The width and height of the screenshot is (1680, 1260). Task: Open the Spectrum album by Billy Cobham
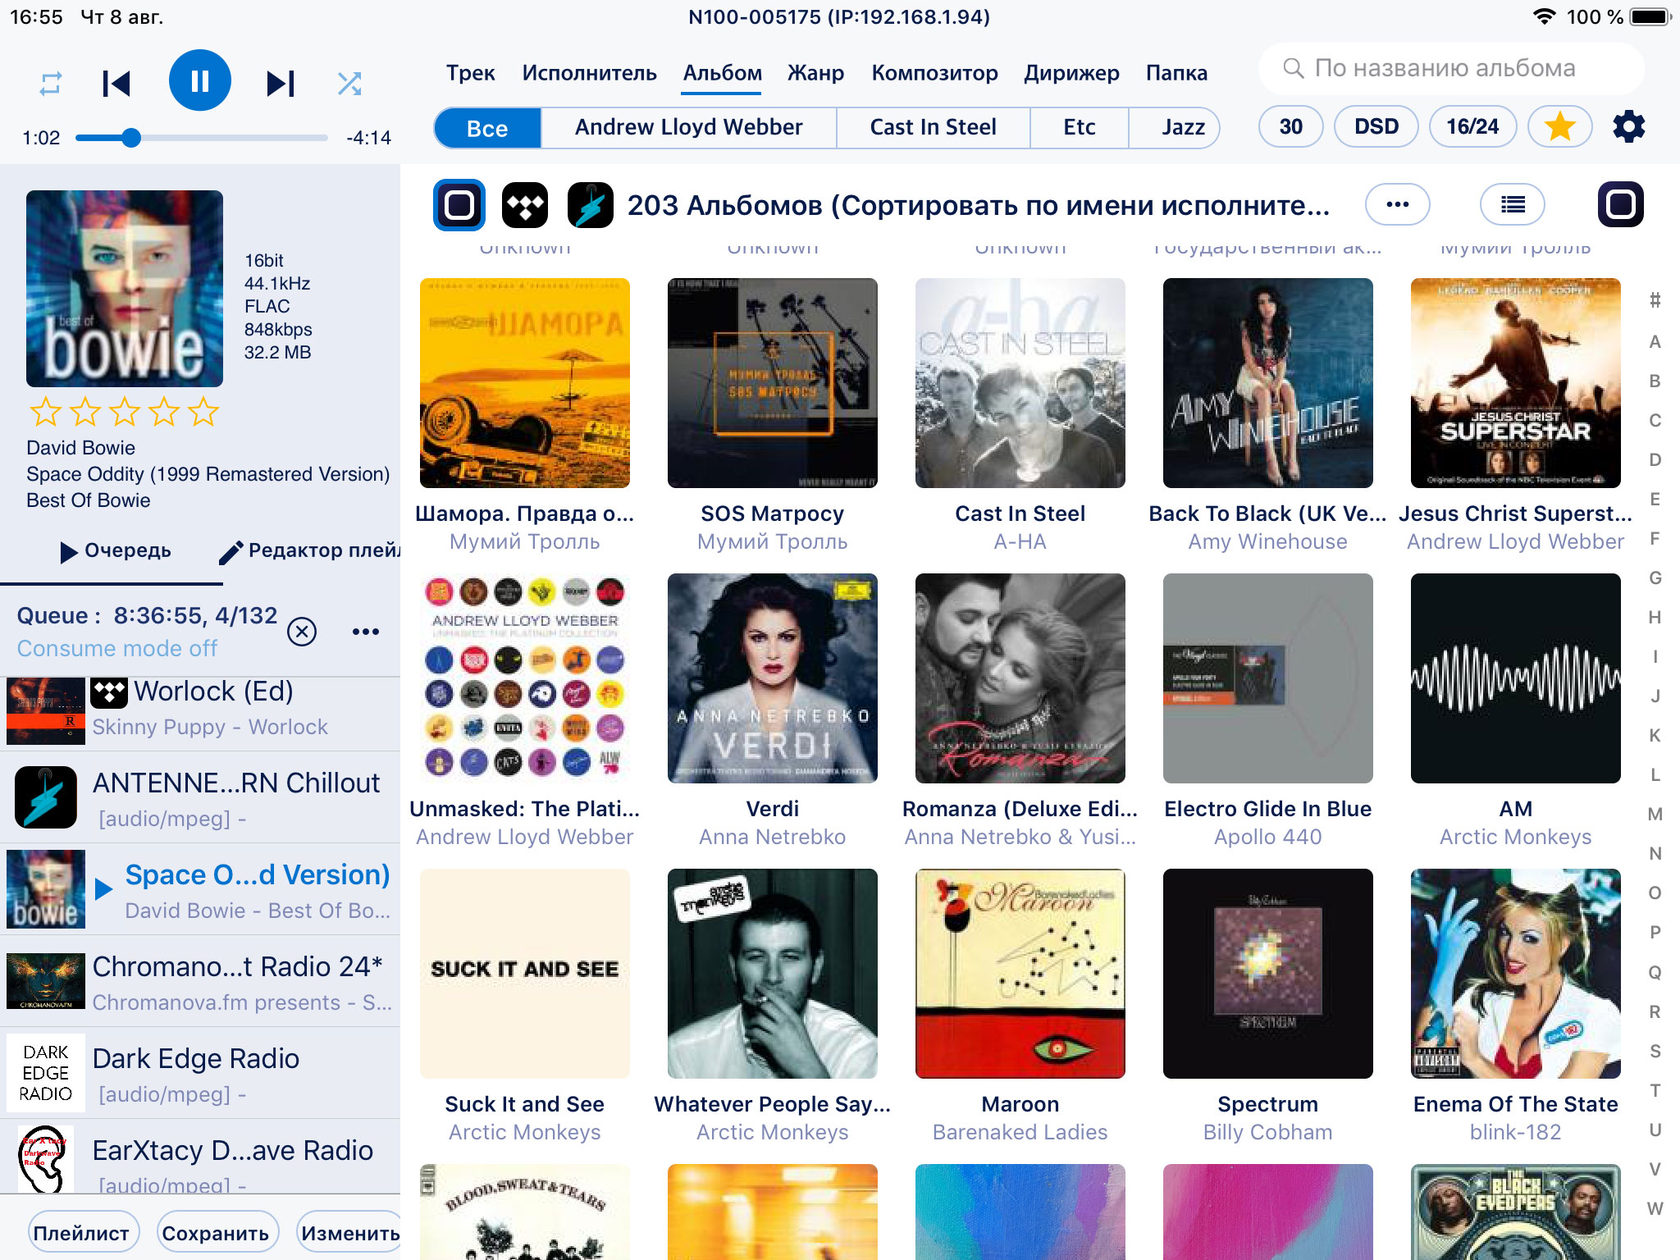pos(1268,973)
